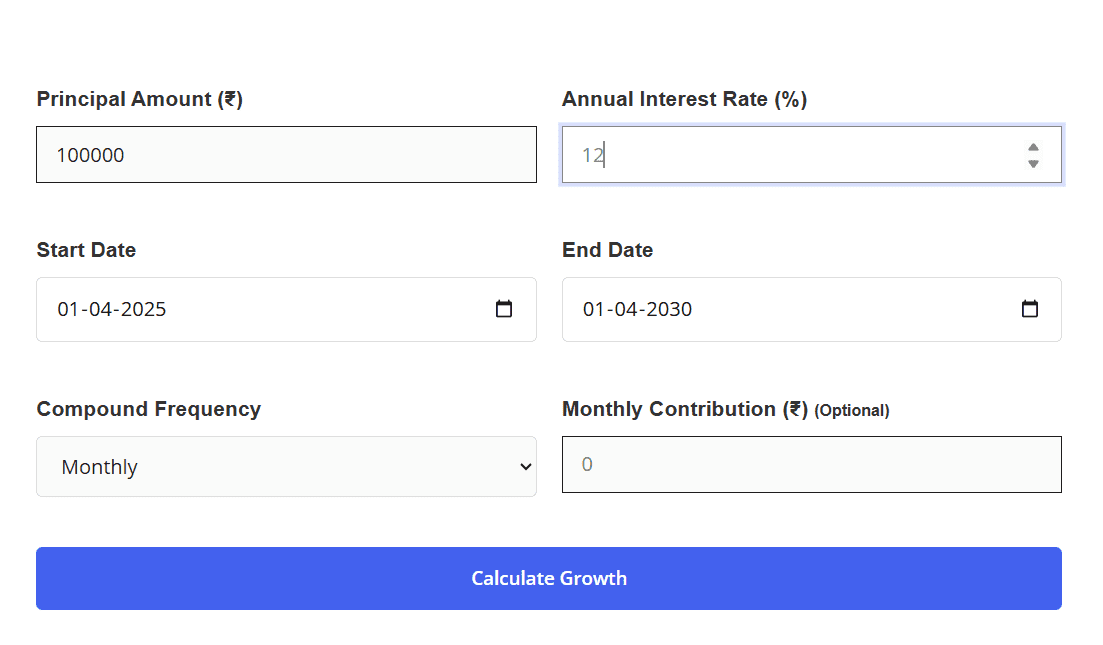Expand the Monthly frequency selection list

click(x=286, y=466)
